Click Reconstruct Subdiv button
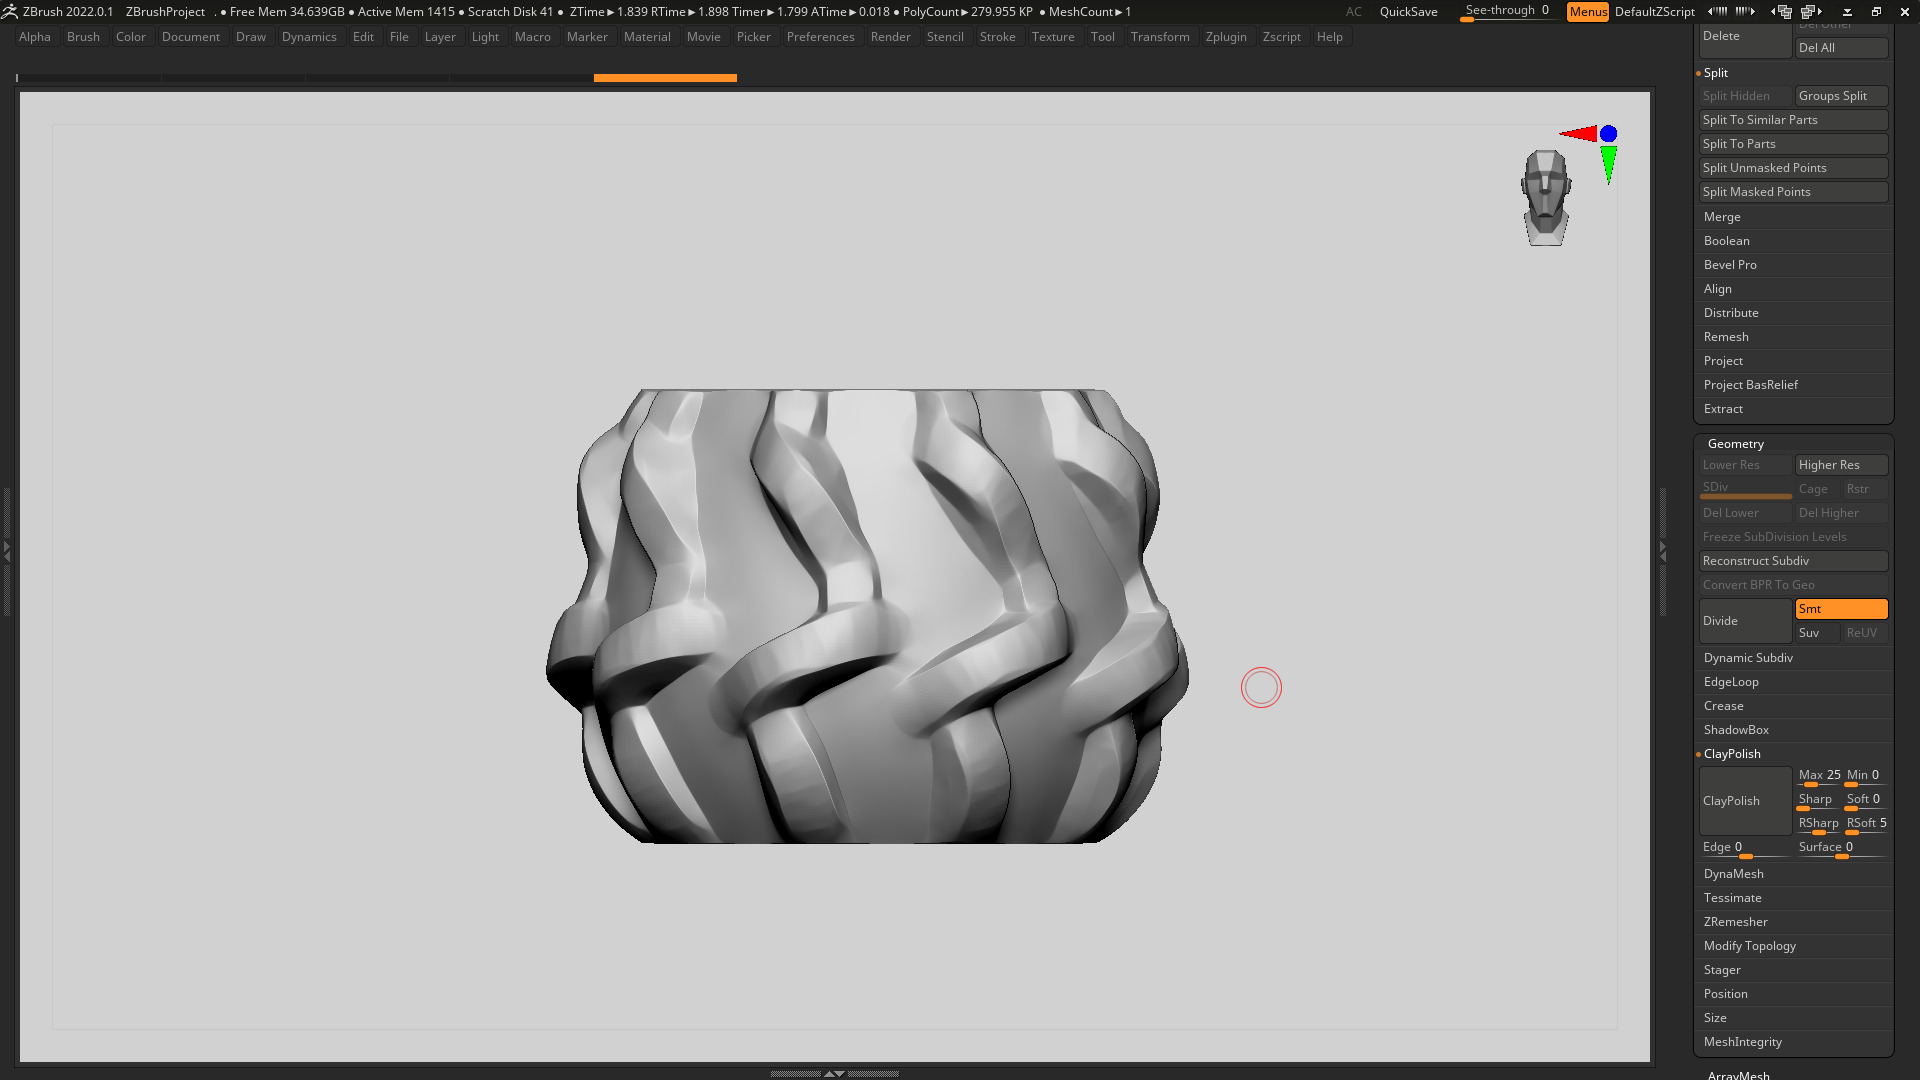 (x=1793, y=561)
